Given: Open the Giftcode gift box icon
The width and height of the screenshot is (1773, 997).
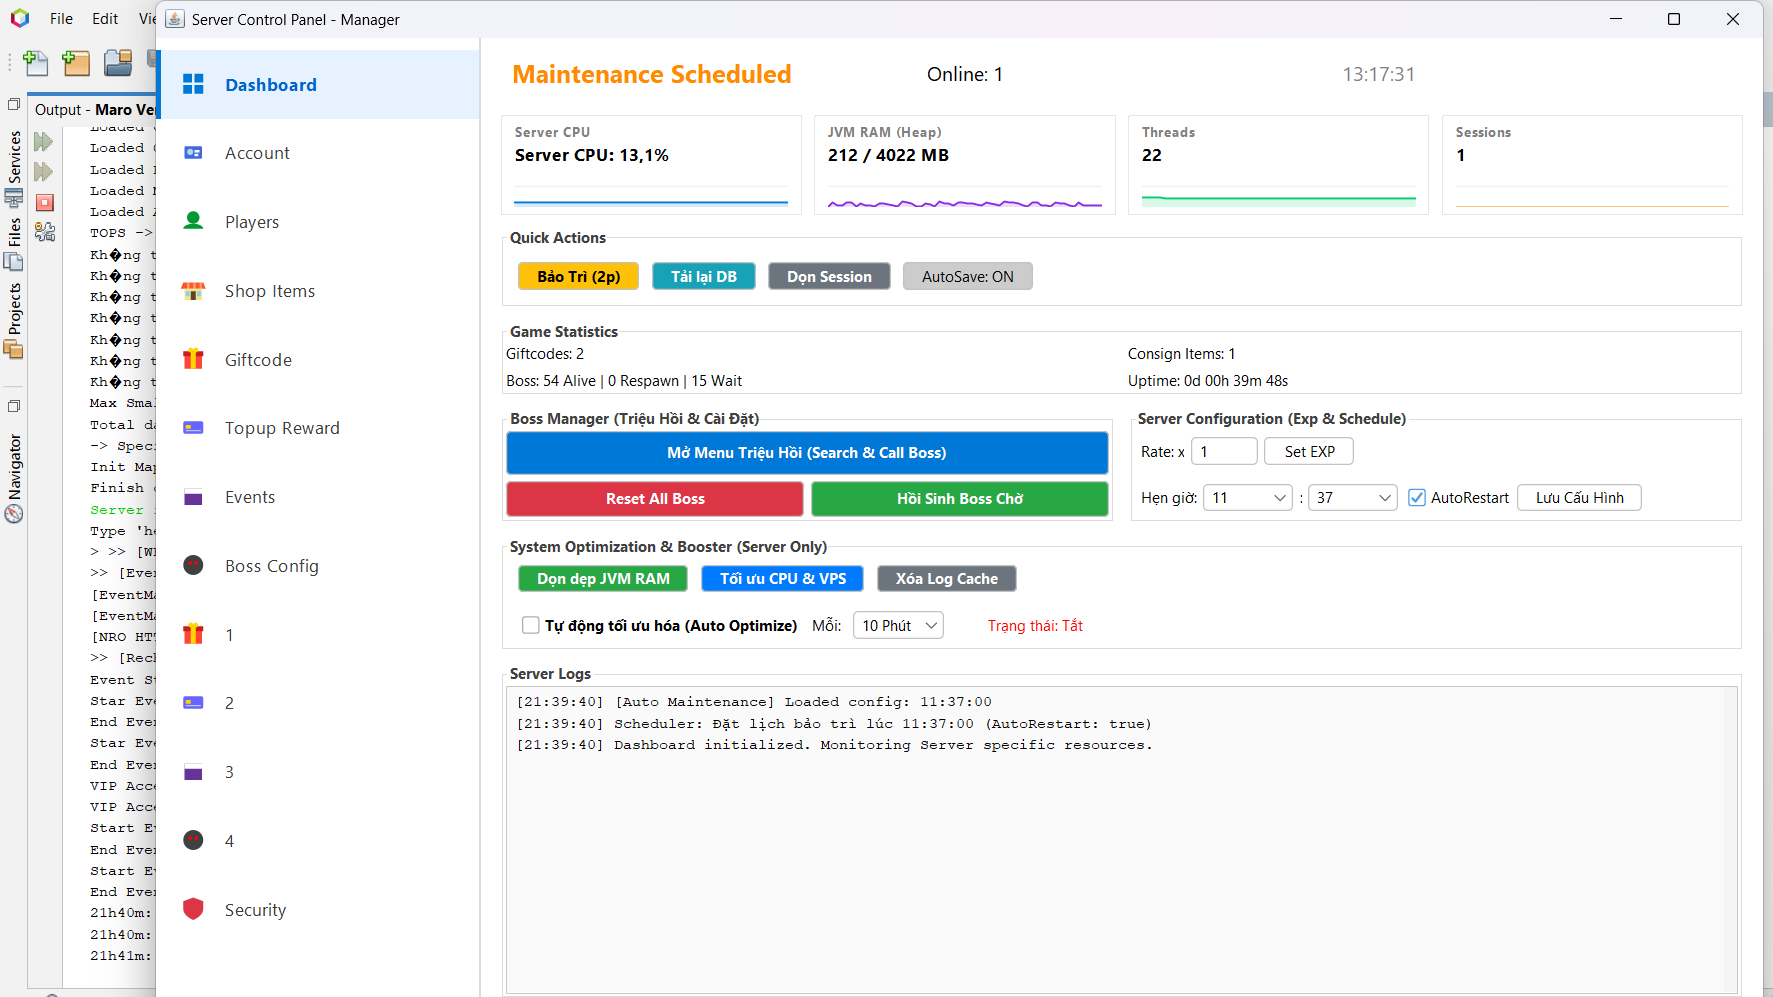Looking at the screenshot, I should point(193,359).
